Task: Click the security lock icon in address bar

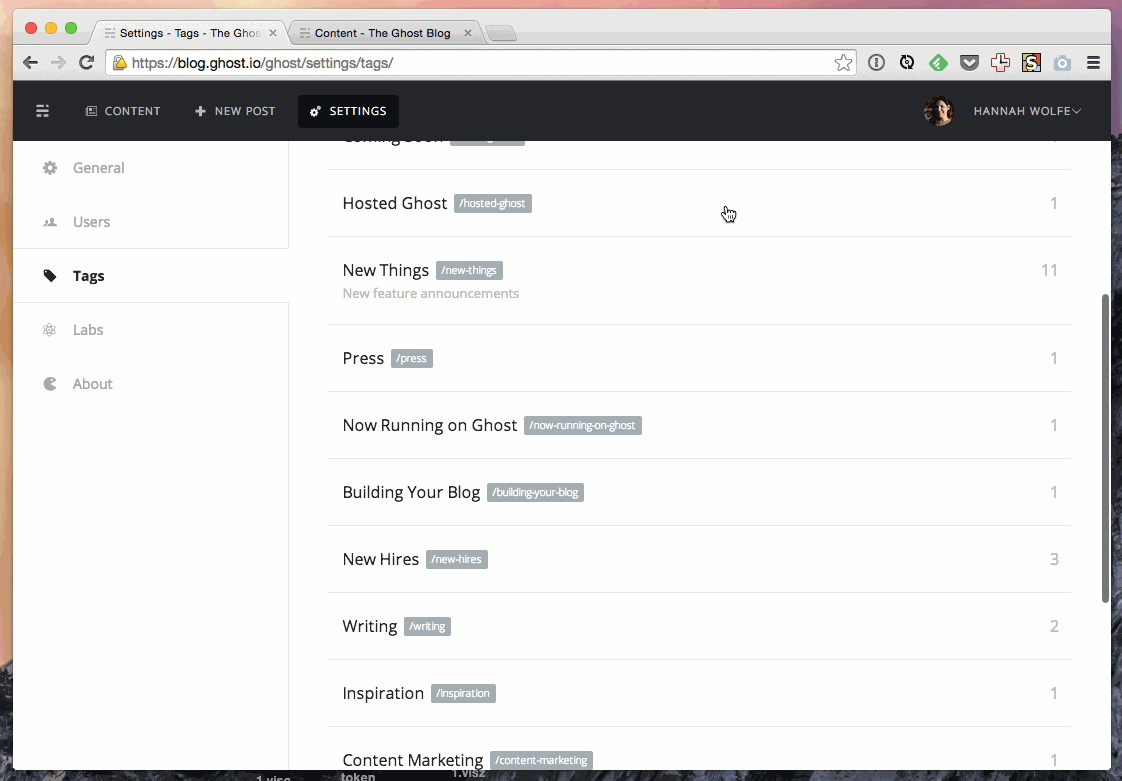Action: 120,63
